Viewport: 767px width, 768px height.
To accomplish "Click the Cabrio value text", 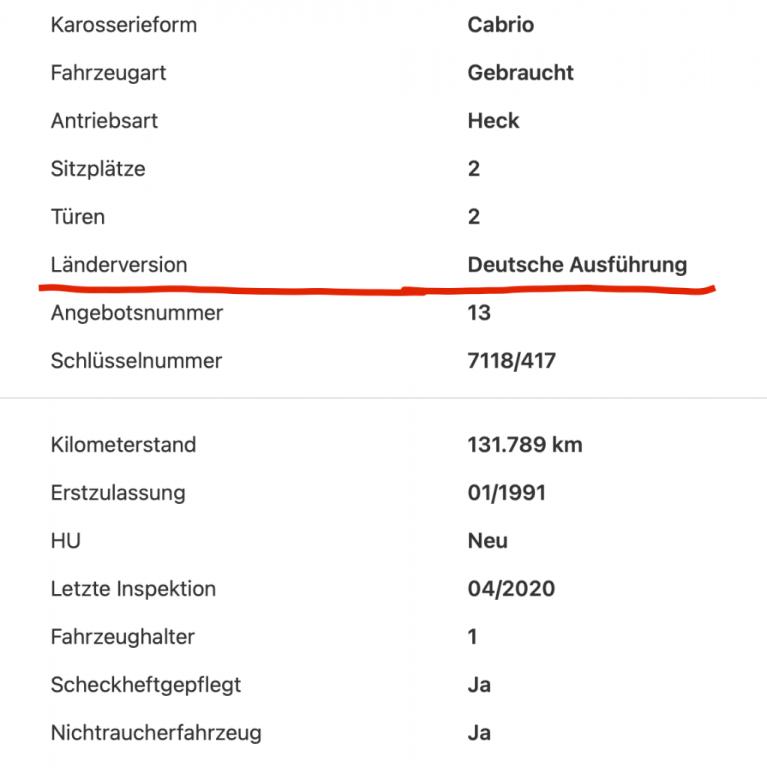I will coord(501,25).
